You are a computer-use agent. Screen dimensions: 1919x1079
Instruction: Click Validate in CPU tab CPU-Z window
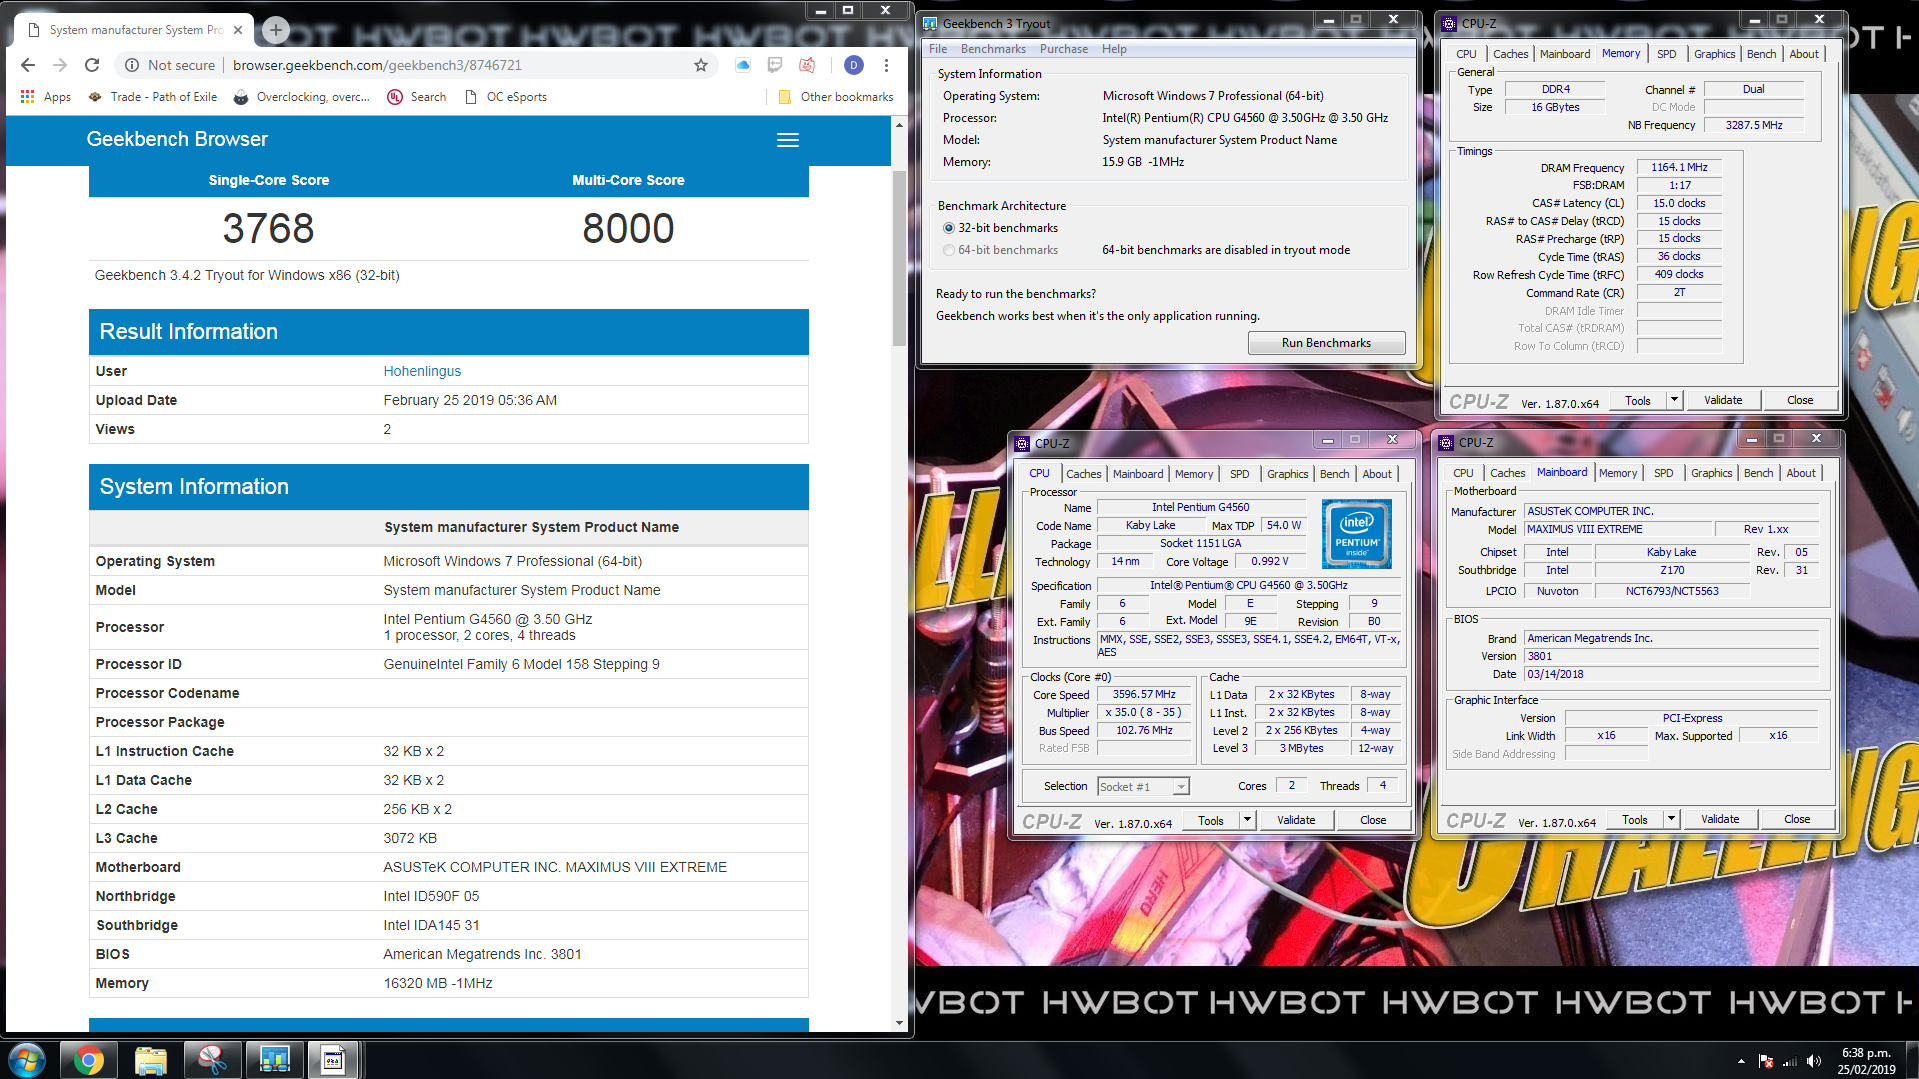click(1296, 820)
